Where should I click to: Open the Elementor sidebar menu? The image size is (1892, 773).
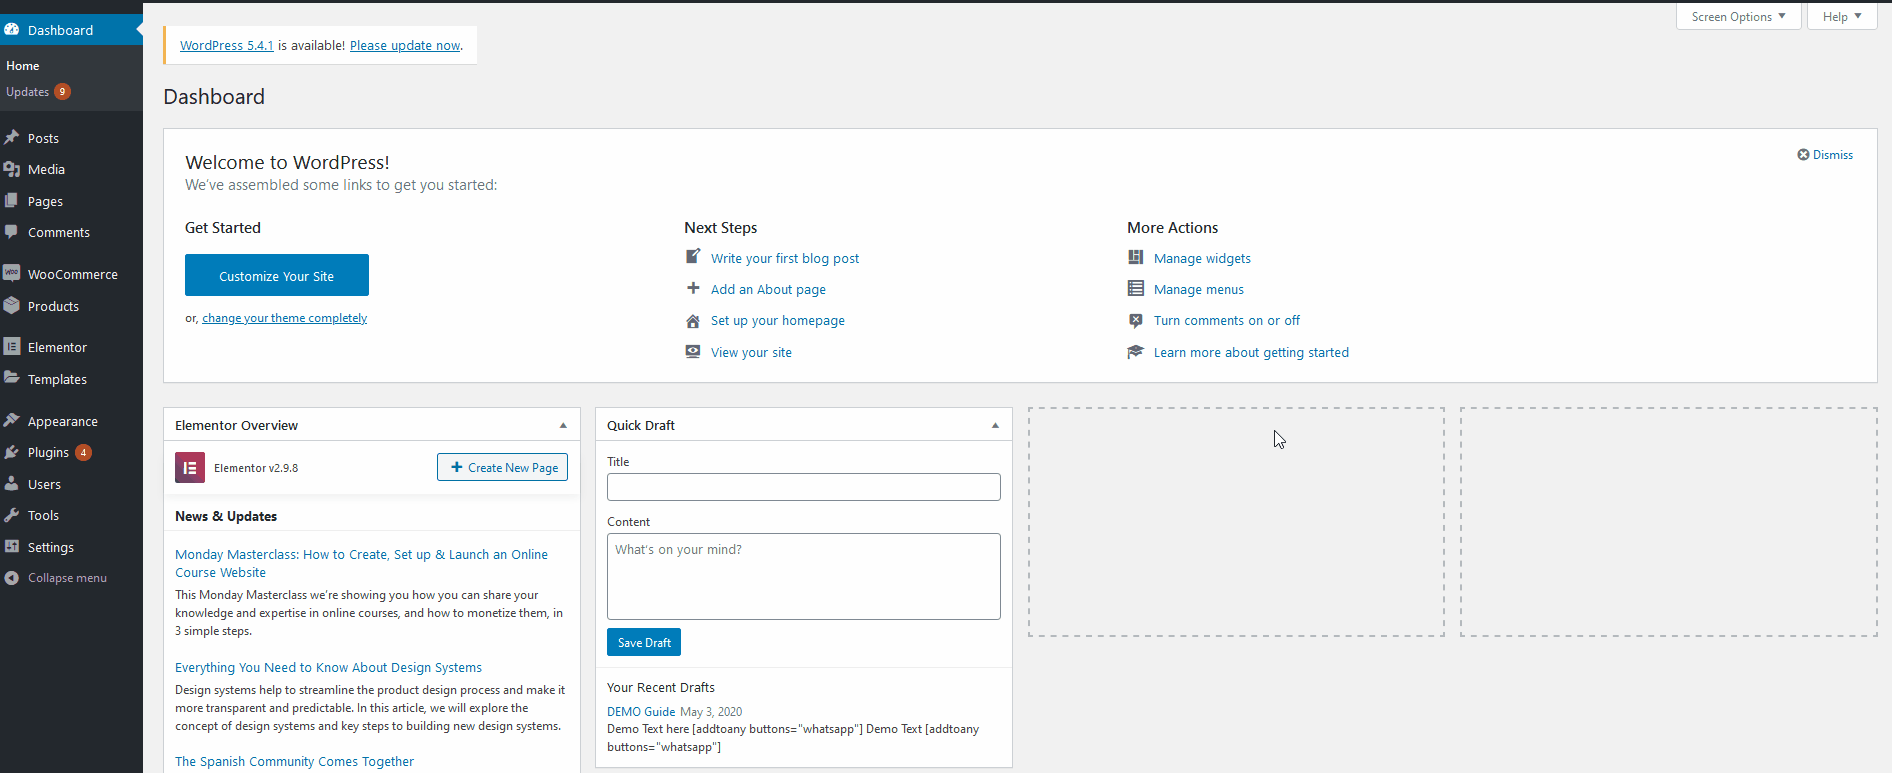click(57, 348)
